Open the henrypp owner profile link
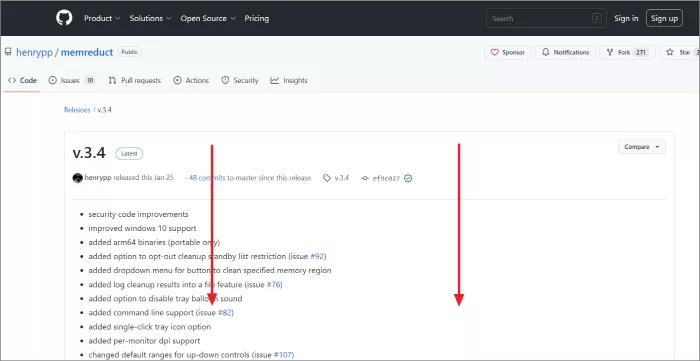 point(34,52)
